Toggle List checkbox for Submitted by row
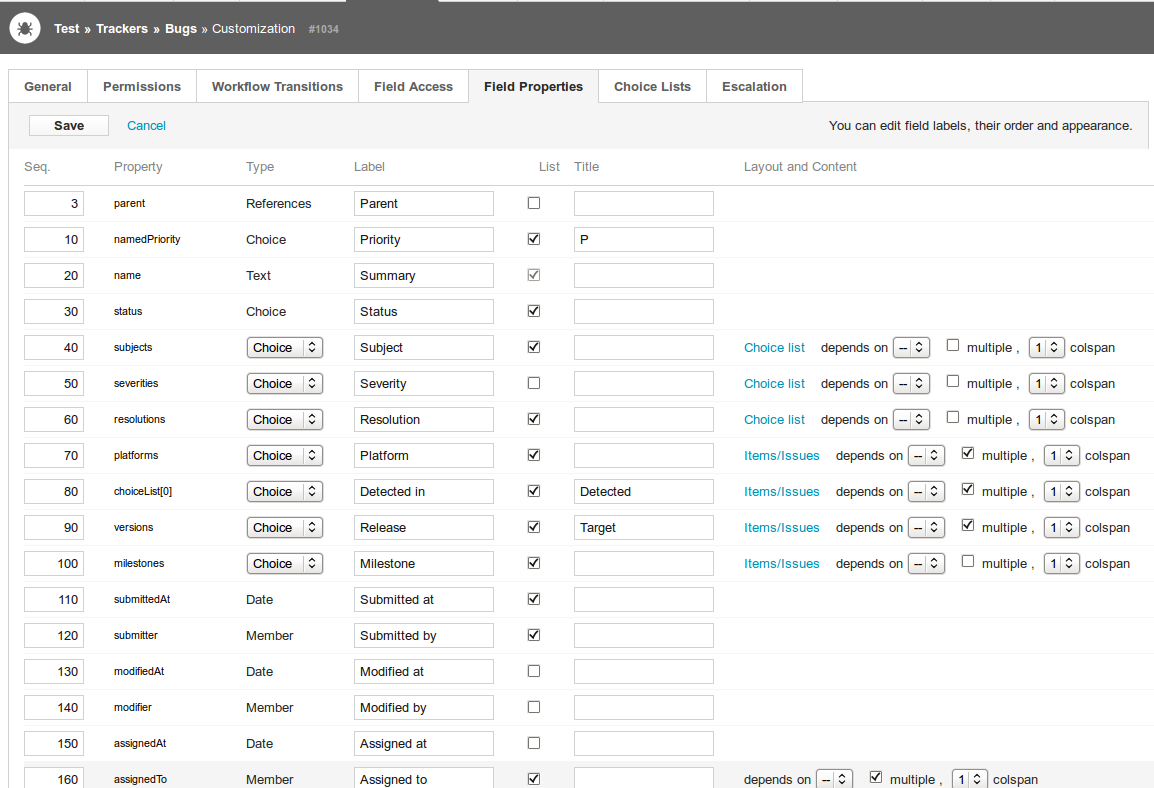This screenshot has width=1154, height=788. [x=534, y=635]
